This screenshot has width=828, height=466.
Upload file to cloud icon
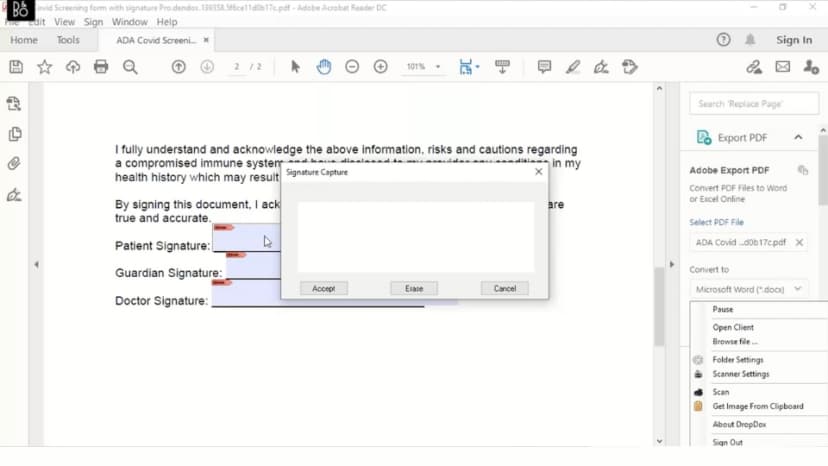coord(73,67)
